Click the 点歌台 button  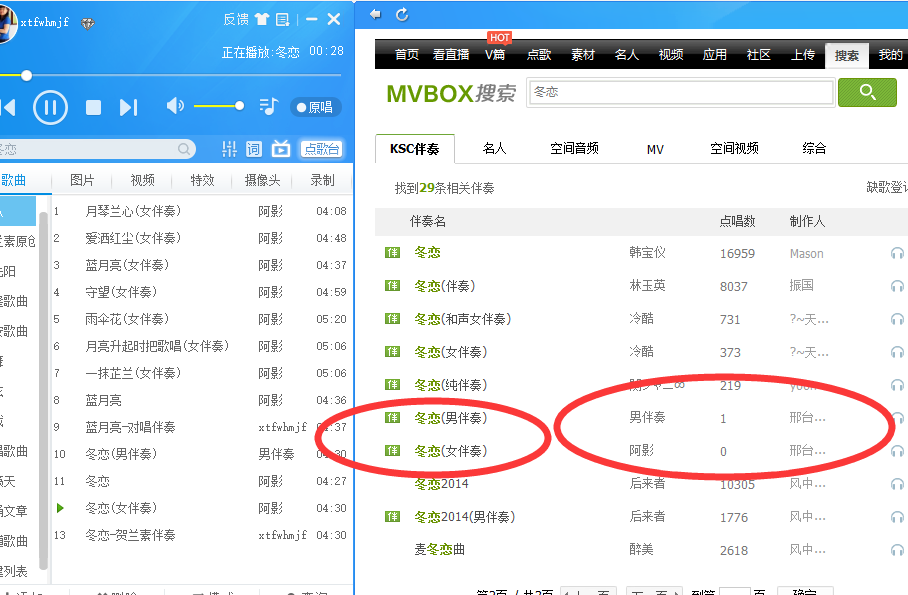click(321, 149)
